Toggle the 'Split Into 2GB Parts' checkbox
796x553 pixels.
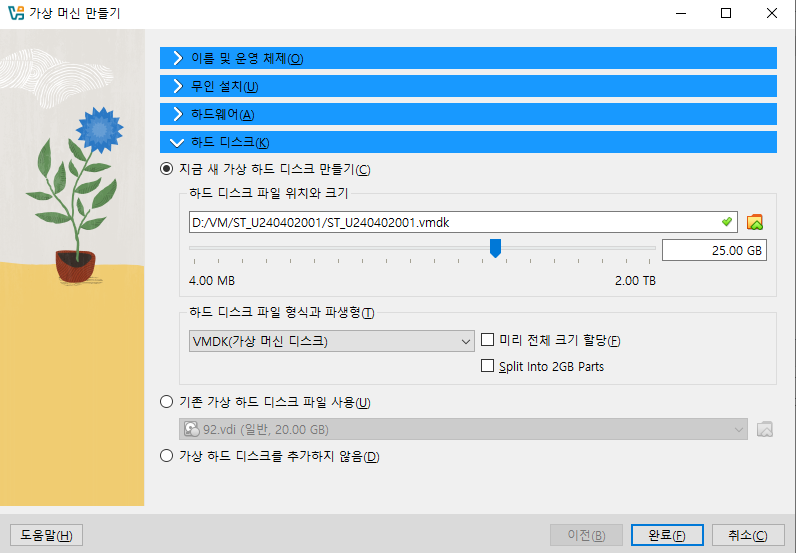tap(487, 366)
